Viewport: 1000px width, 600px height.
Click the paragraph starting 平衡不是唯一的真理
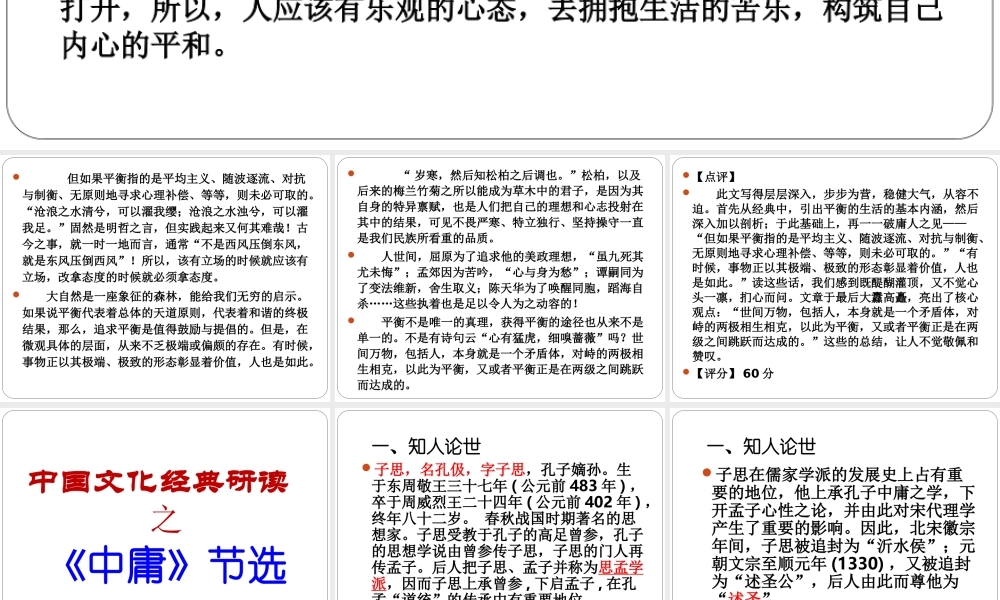pos(500,353)
